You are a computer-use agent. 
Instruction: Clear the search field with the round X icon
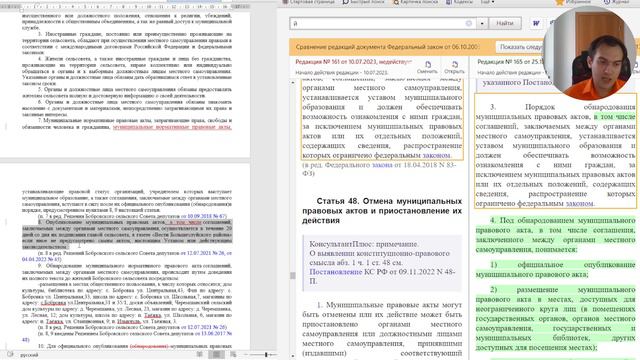pyautogui.click(x=469, y=23)
